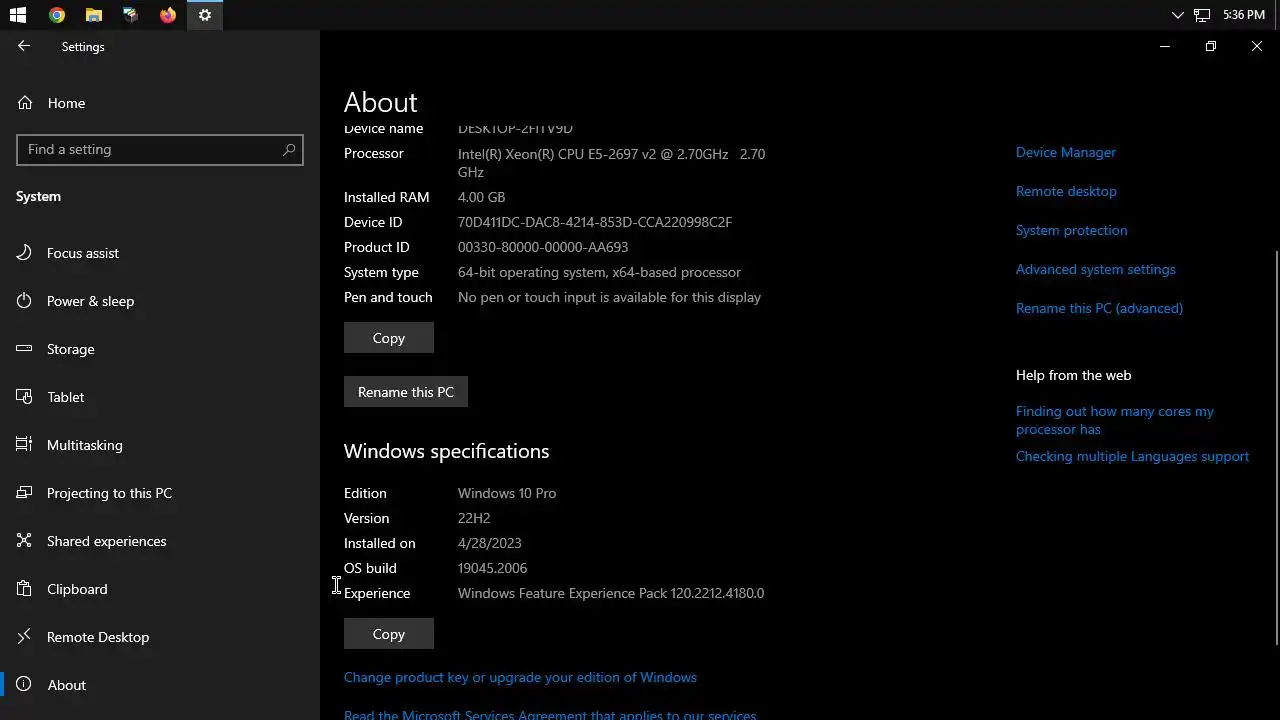Image resolution: width=1280 pixels, height=720 pixels.
Task: Open Google Chrome from the taskbar
Action: (57, 15)
